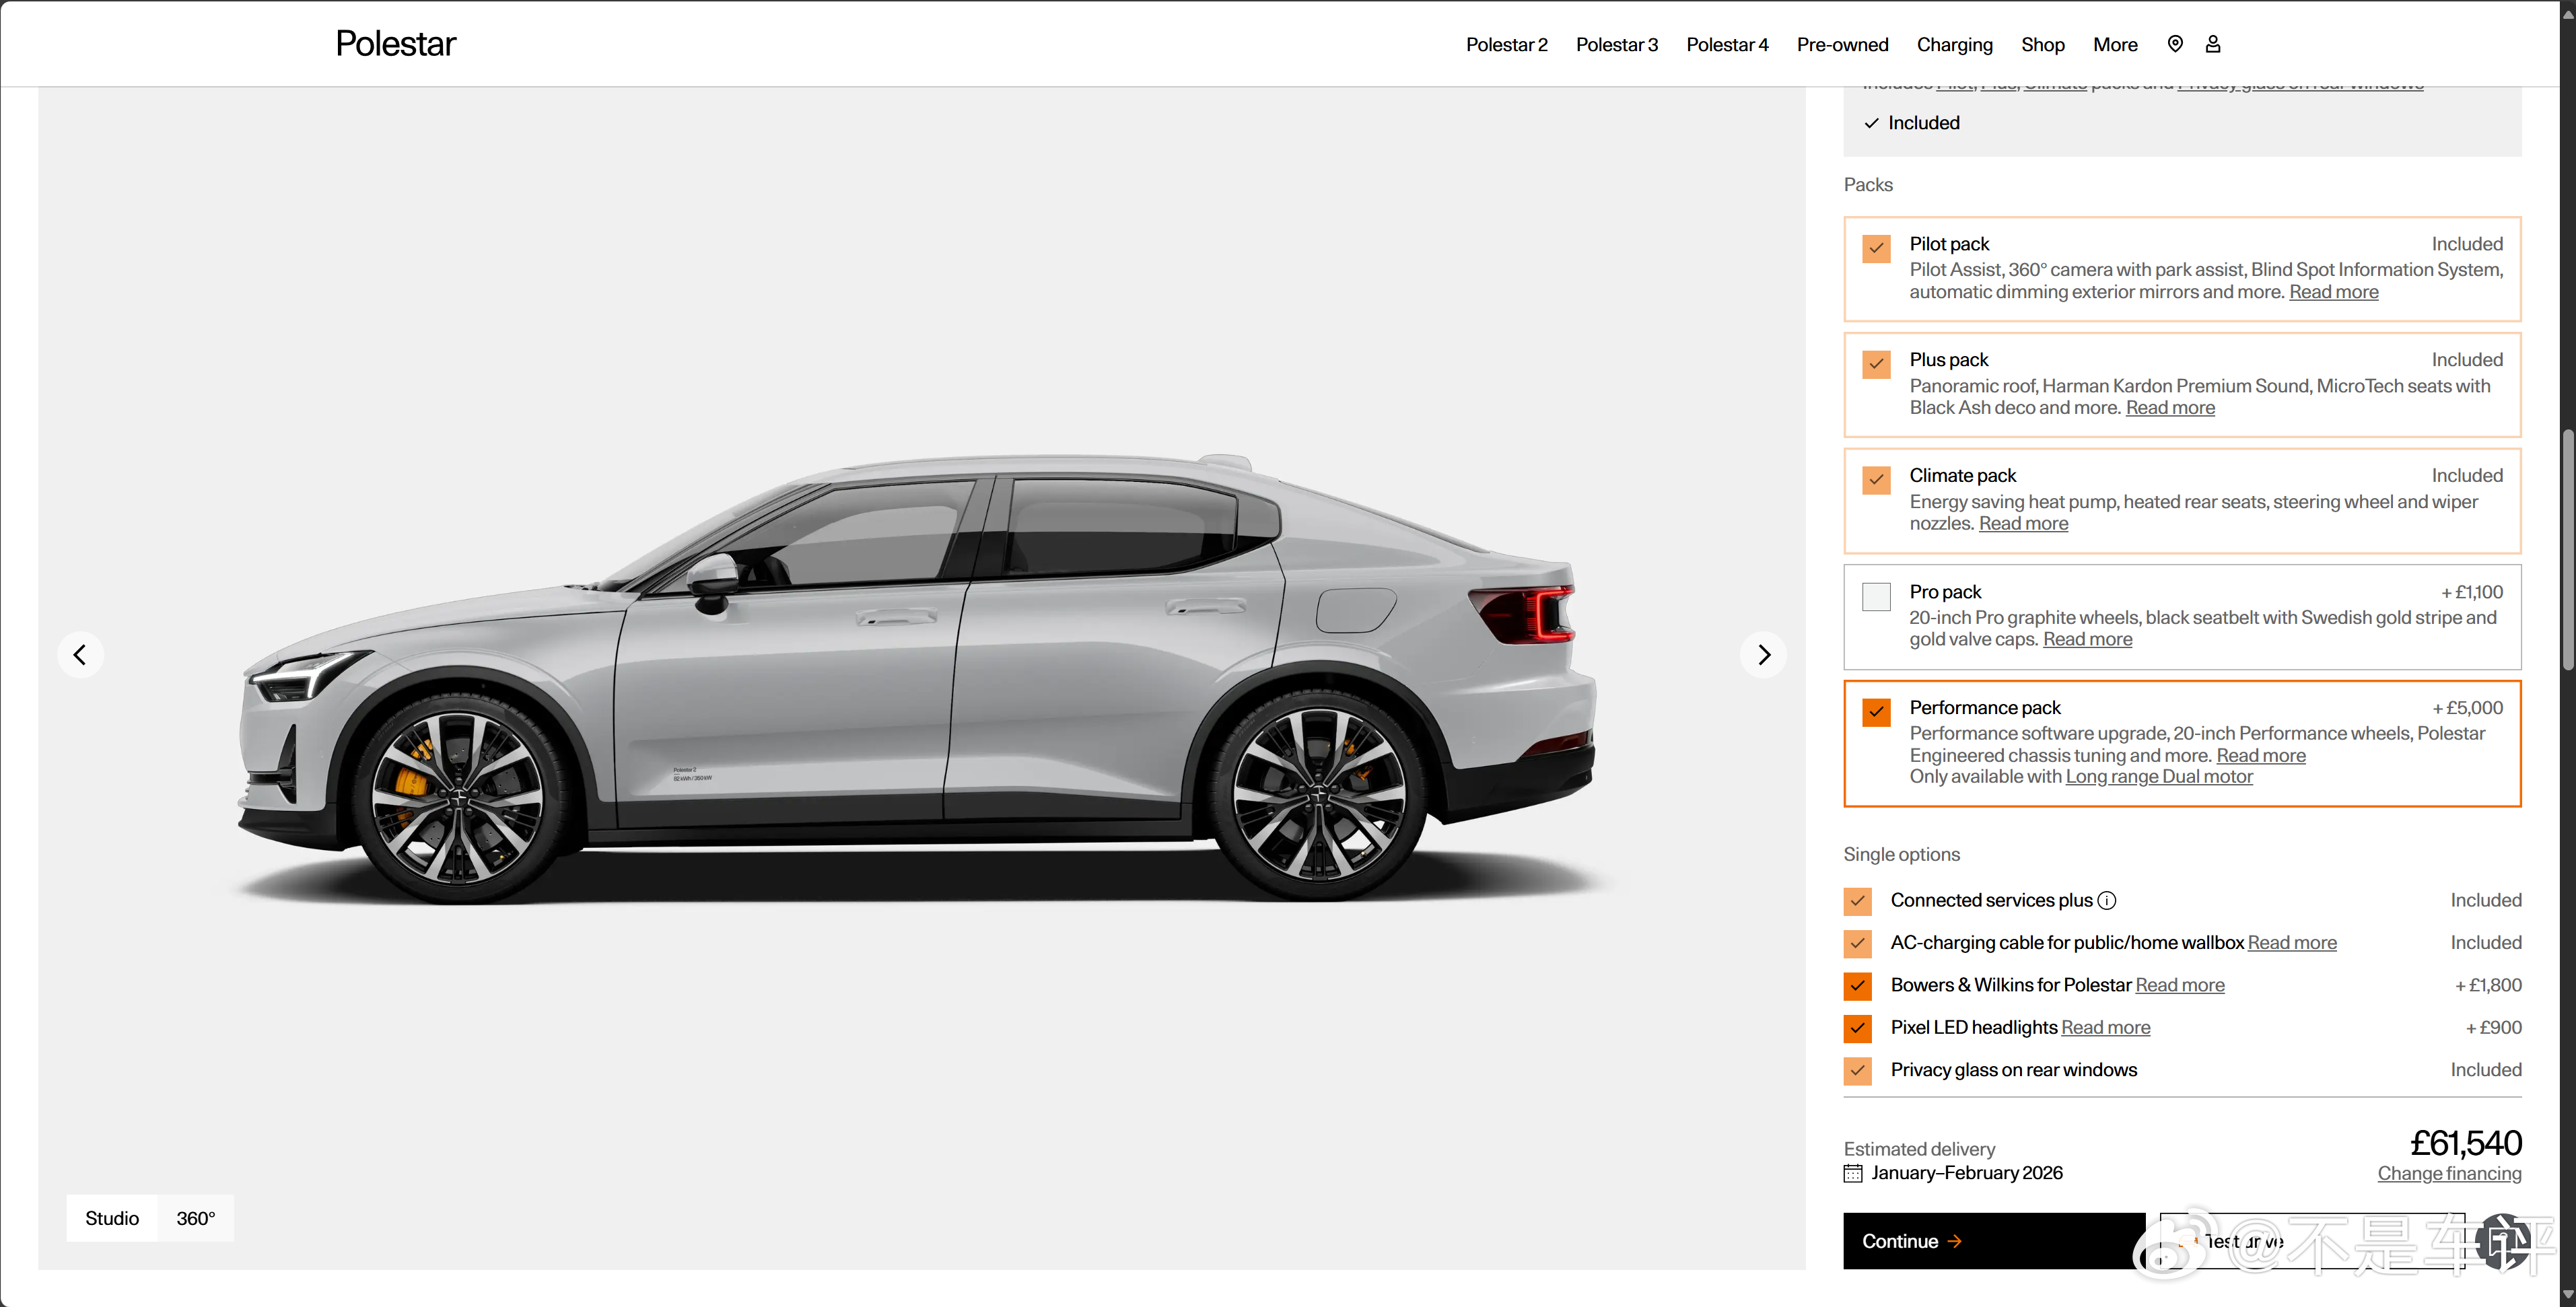Click the £61,540 total price
2576x1307 pixels.
coord(2465,1143)
